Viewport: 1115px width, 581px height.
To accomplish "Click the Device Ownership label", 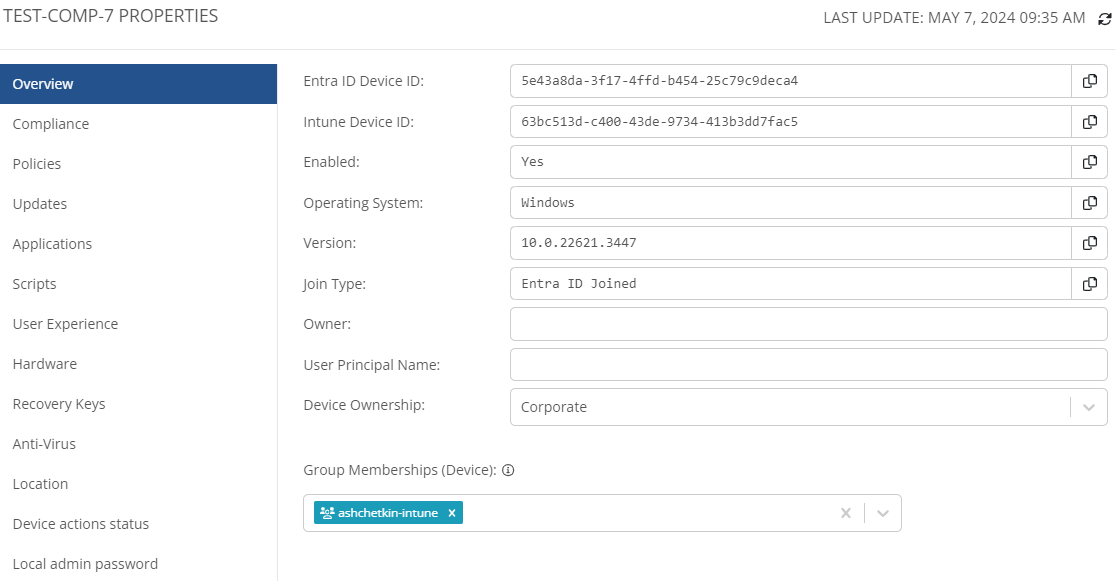I will point(364,405).
